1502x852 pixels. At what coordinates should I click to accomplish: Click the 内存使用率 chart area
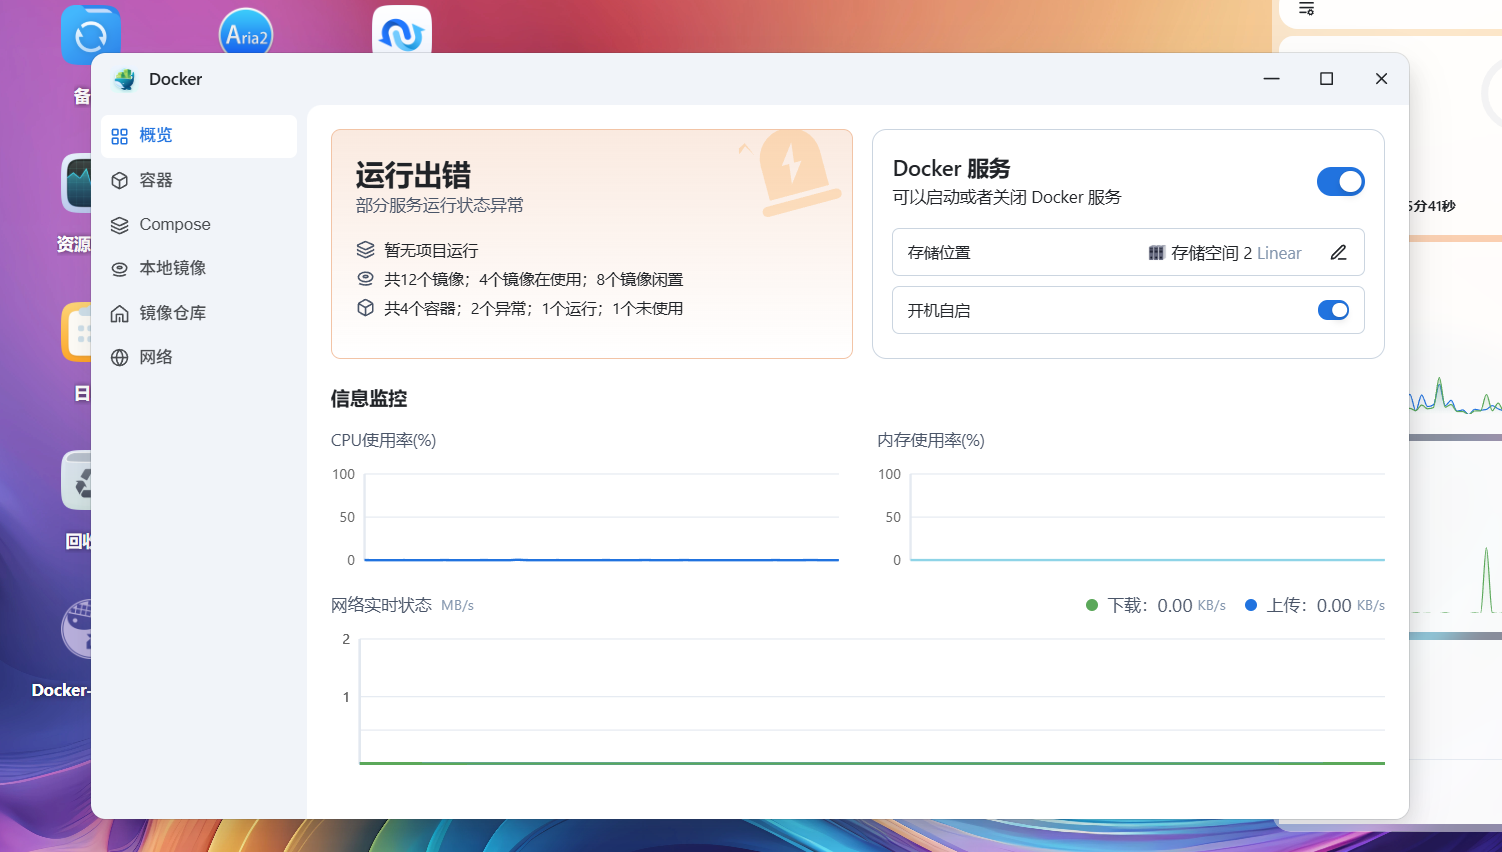coord(1147,517)
